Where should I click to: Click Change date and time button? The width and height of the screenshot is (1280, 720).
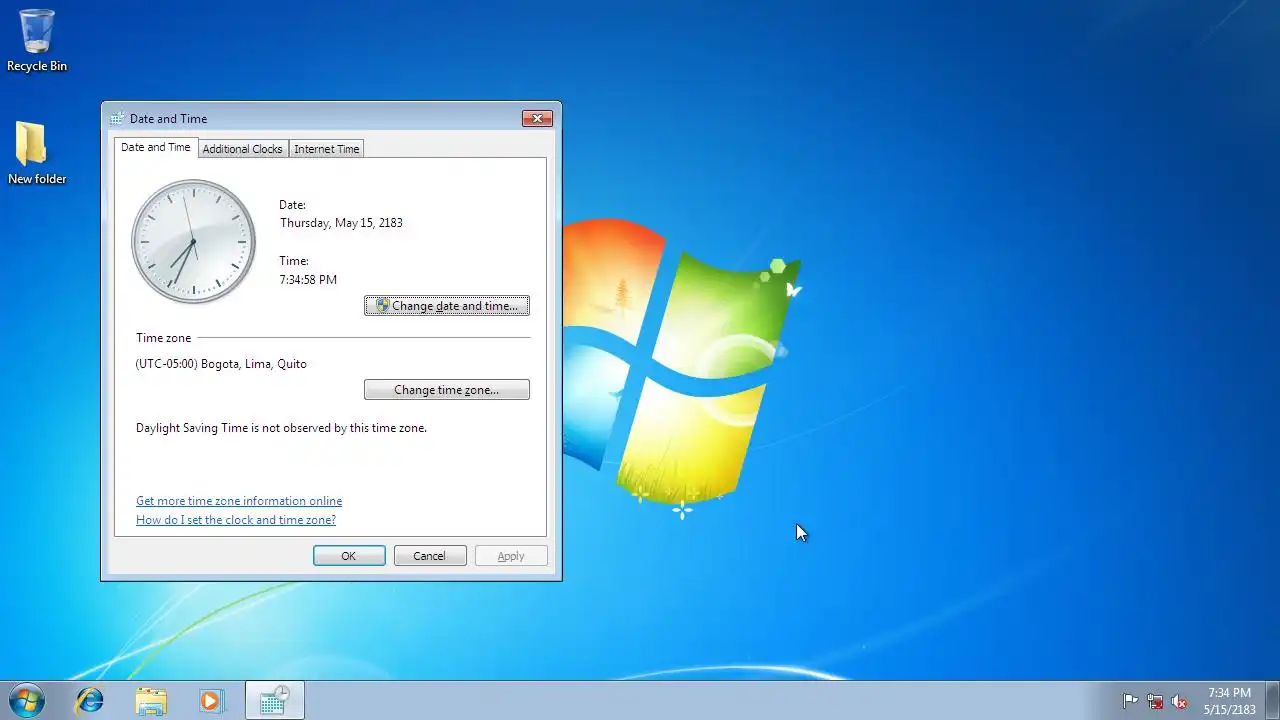(447, 306)
